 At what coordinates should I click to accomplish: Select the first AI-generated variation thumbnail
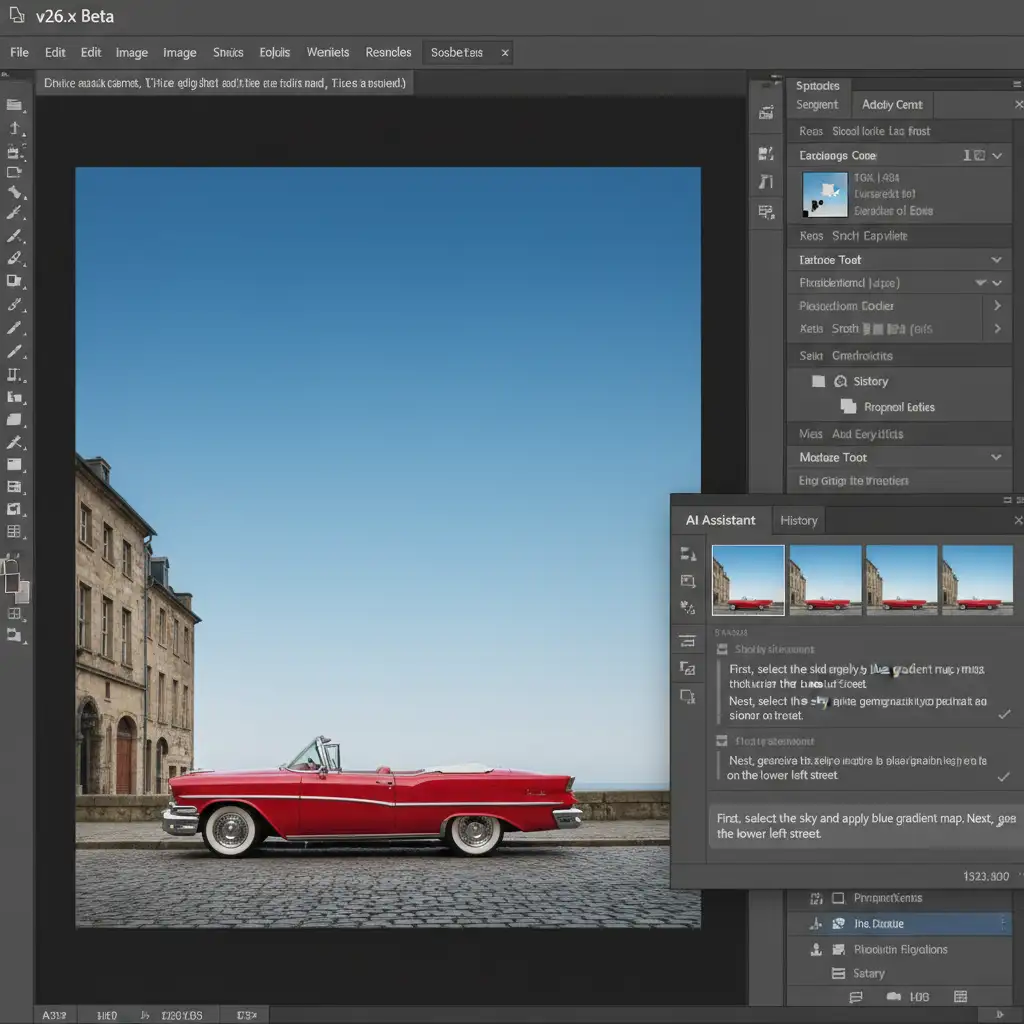pyautogui.click(x=747, y=579)
